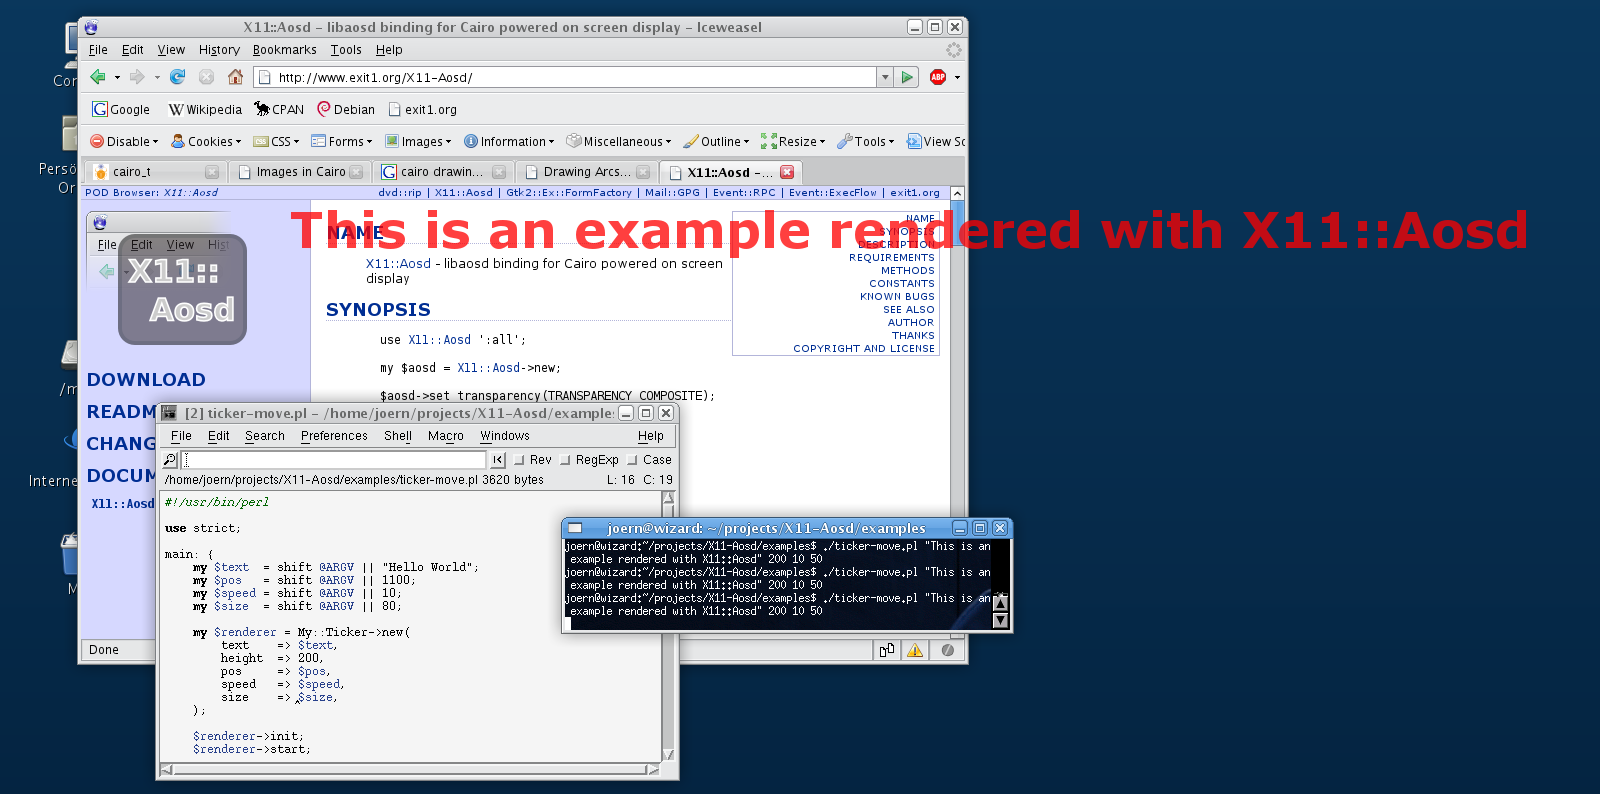Open the Bookmarks menu
The width and height of the screenshot is (1600, 794).
click(x=284, y=50)
